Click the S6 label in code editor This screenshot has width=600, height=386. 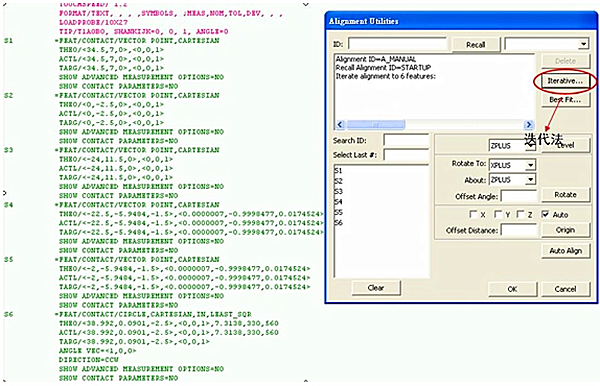pos(8,314)
